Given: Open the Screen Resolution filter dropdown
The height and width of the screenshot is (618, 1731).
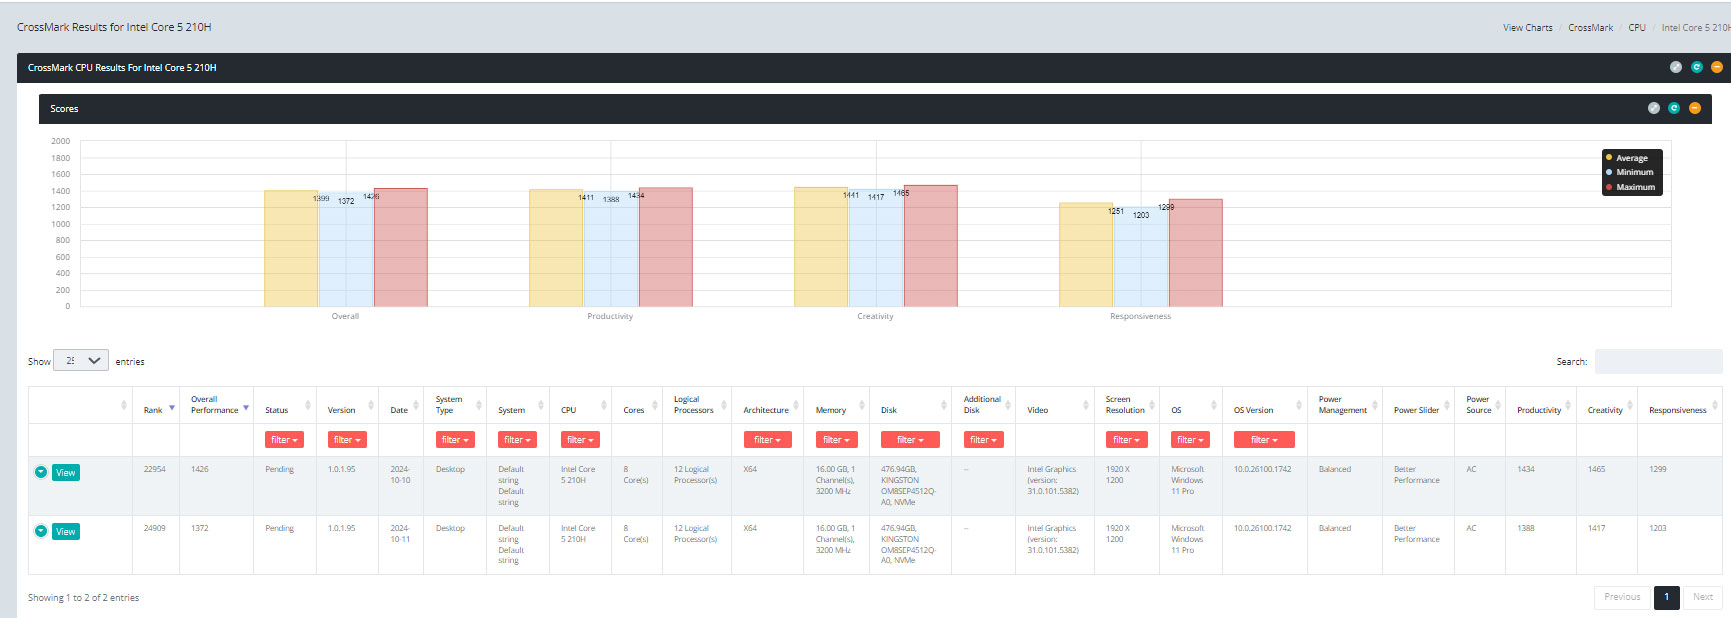Looking at the screenshot, I should pyautogui.click(x=1126, y=440).
